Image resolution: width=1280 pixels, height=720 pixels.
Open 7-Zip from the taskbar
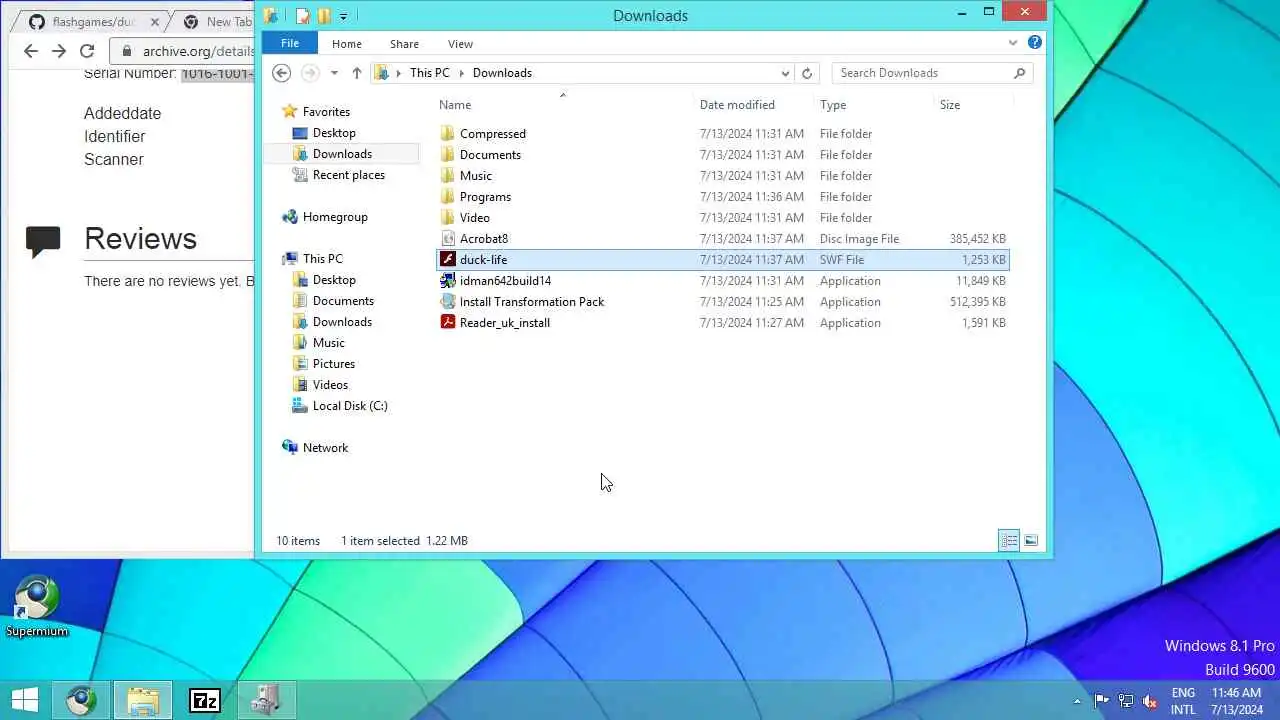pyautogui.click(x=204, y=701)
